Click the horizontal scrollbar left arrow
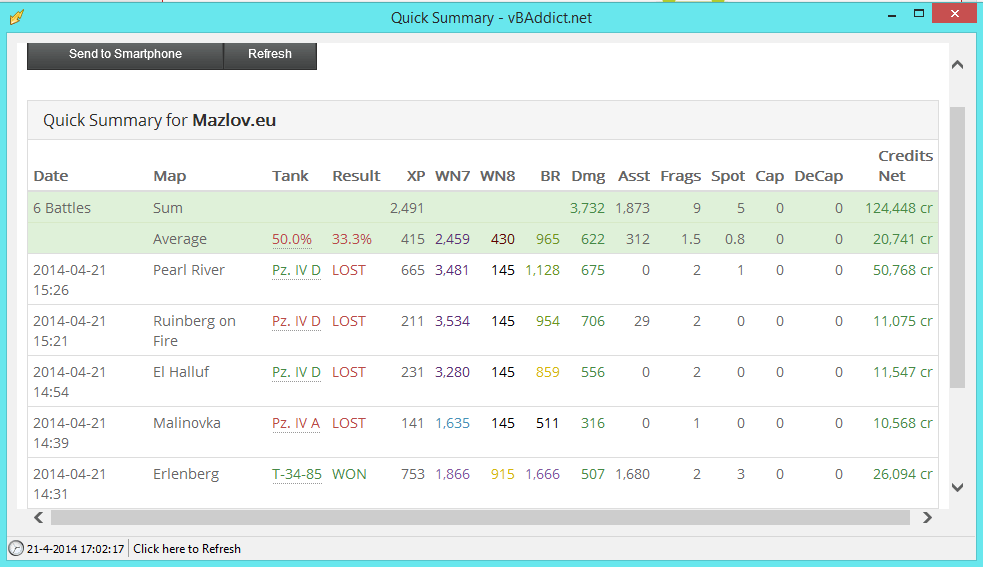The height and width of the screenshot is (567, 983). pos(39,517)
